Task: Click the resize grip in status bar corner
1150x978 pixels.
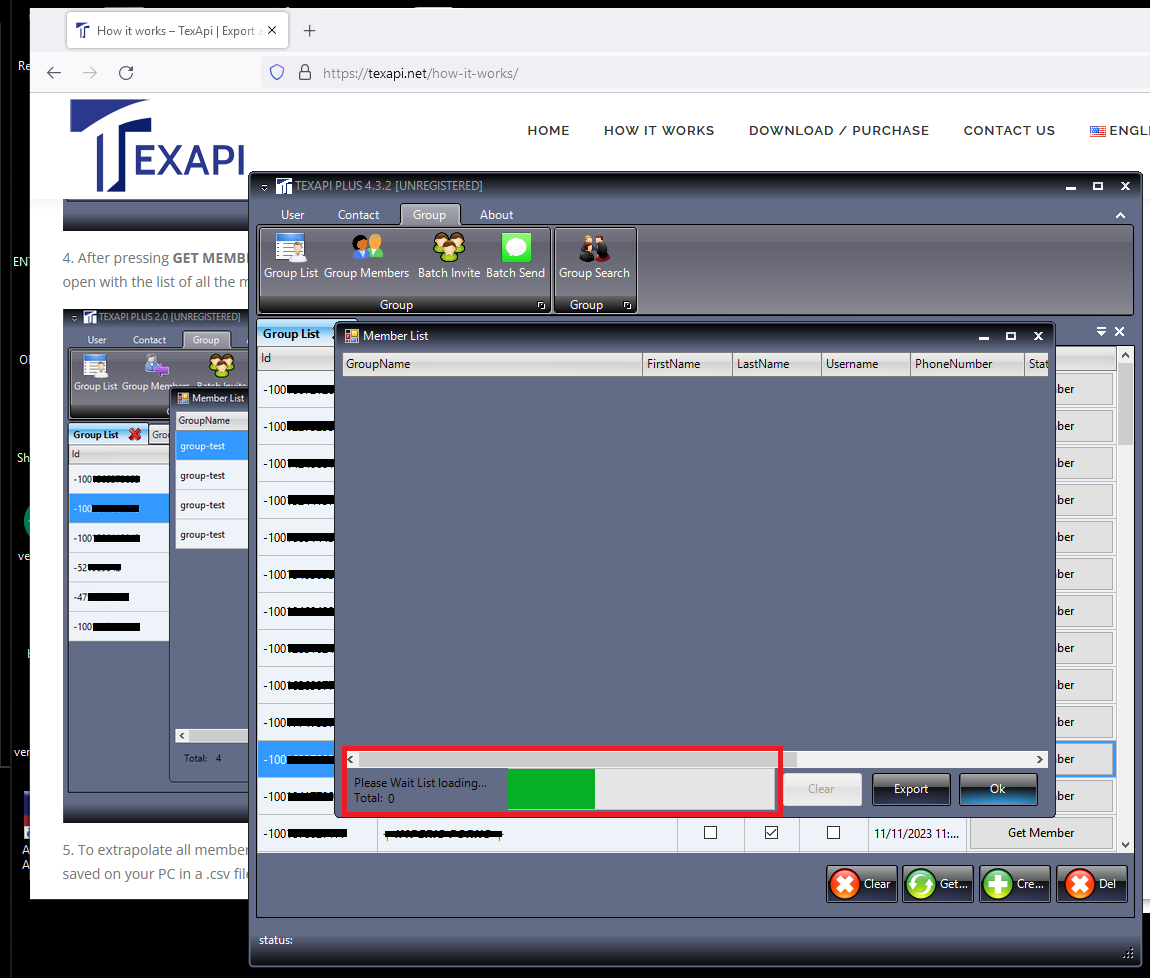Action: (x=1128, y=953)
